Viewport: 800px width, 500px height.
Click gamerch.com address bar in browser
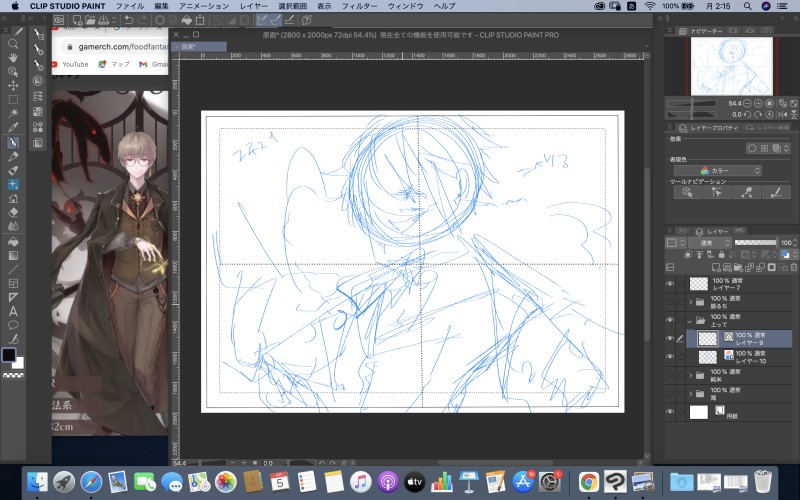117,46
